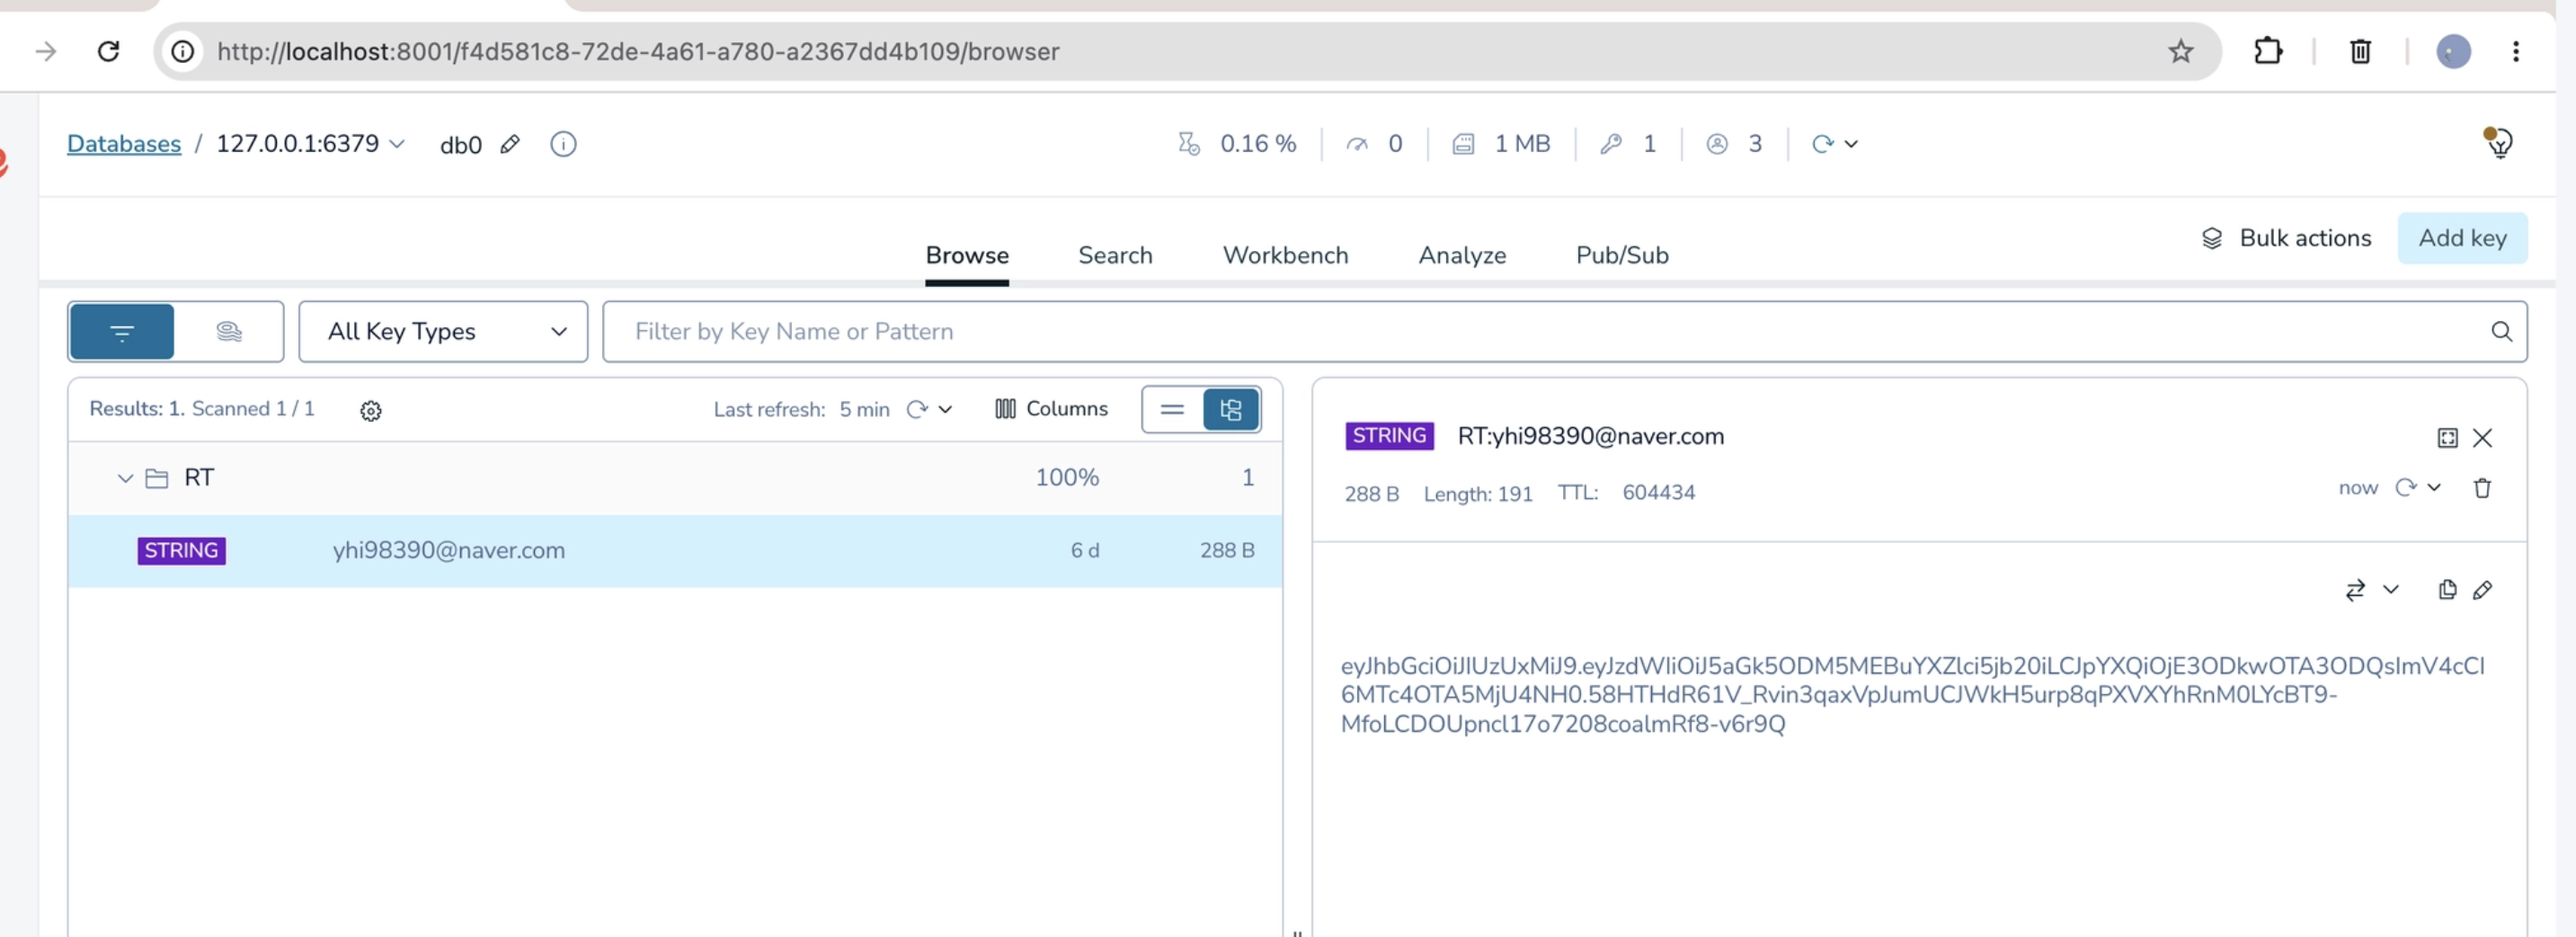Viewport: 2576px width, 937px height.
Task: Switch to tree view
Action: coord(1230,409)
